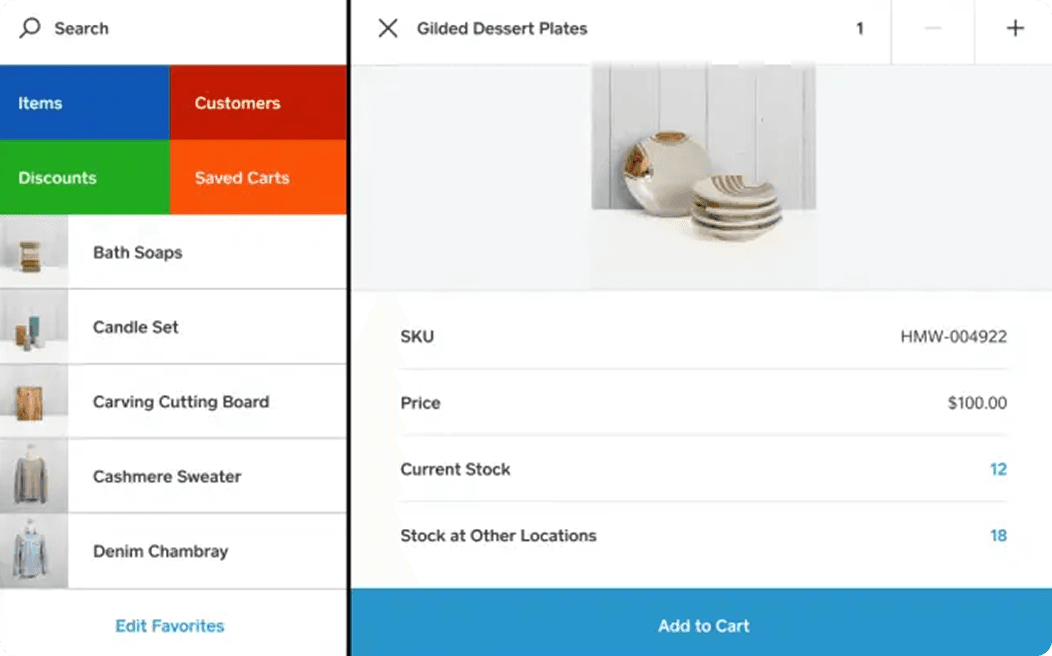This screenshot has height=656, width=1052.
Task: Select Cashmere Sweater from favorites list
Action: click(x=173, y=476)
